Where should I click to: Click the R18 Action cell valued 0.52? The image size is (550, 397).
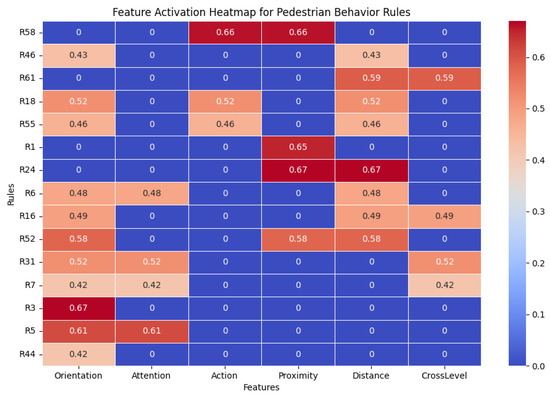(x=225, y=101)
